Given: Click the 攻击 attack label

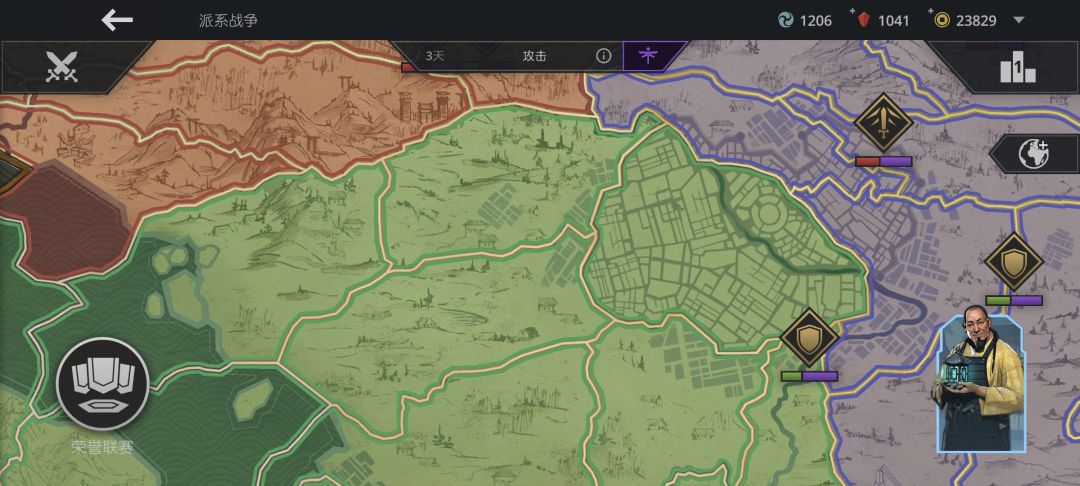Looking at the screenshot, I should (x=534, y=56).
